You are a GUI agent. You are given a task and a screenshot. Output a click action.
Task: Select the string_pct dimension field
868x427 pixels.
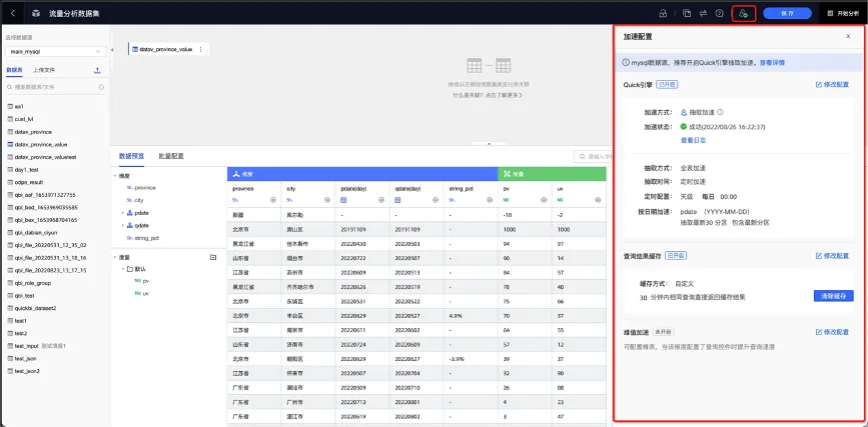(x=147, y=238)
